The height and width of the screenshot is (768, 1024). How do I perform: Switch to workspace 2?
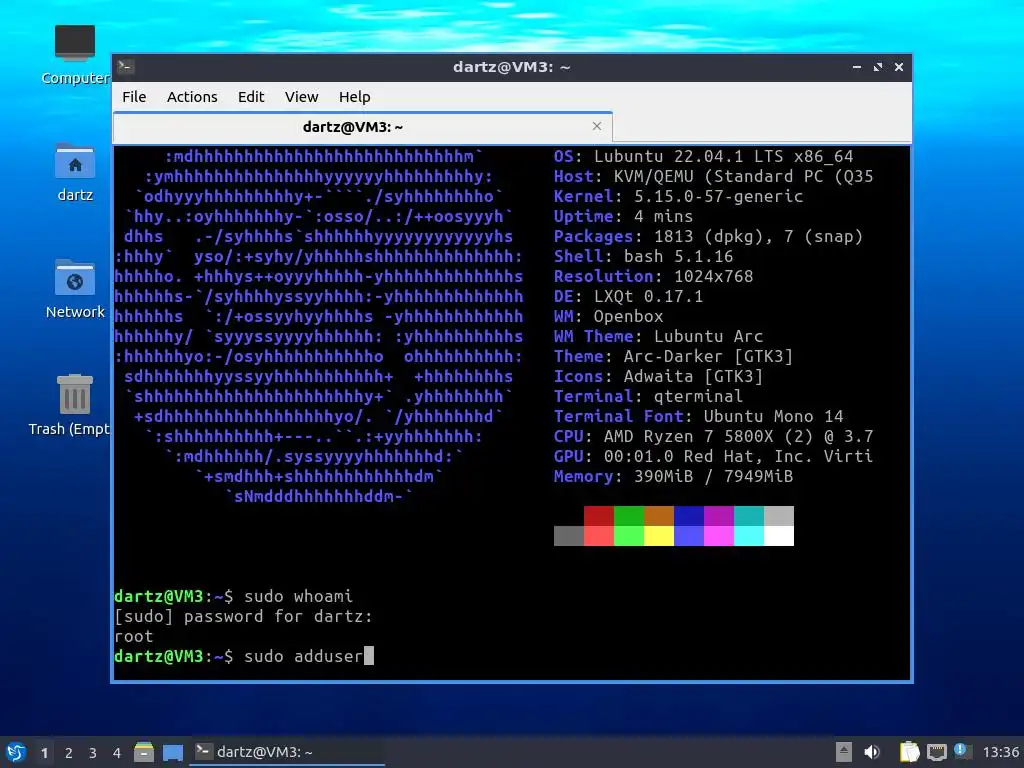pos(69,753)
